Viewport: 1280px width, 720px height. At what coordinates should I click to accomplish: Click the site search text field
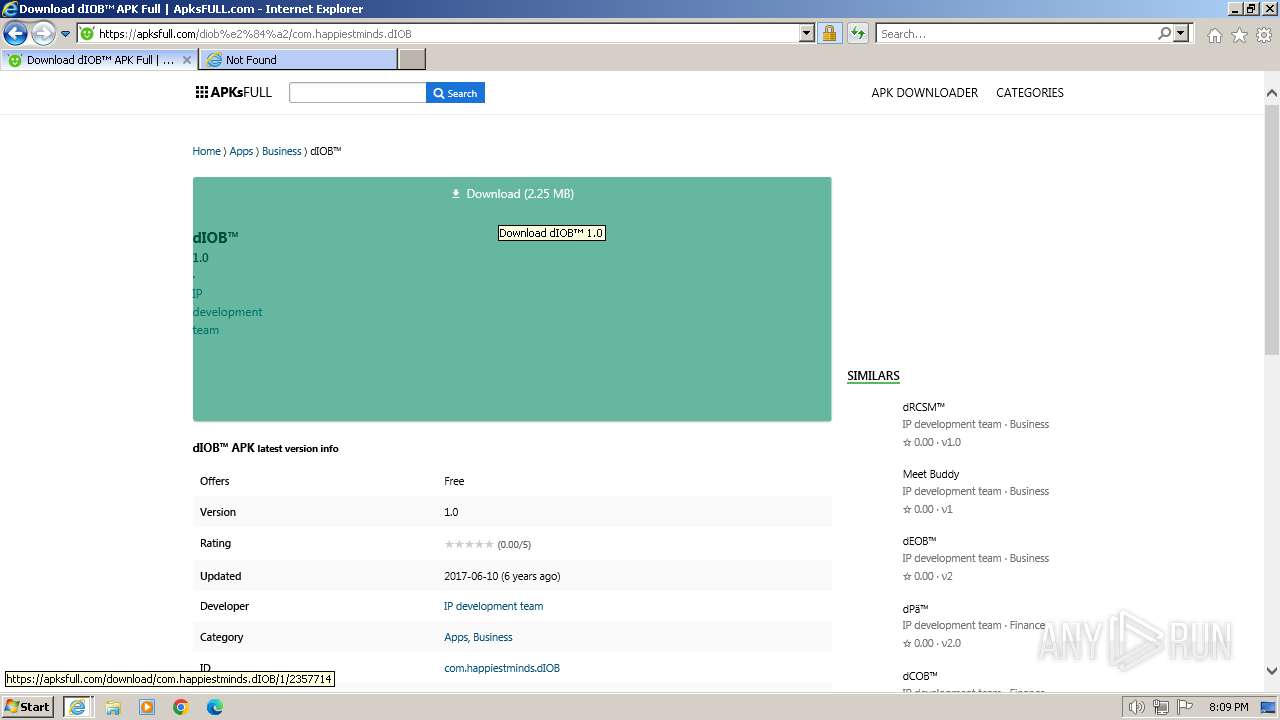pos(357,93)
